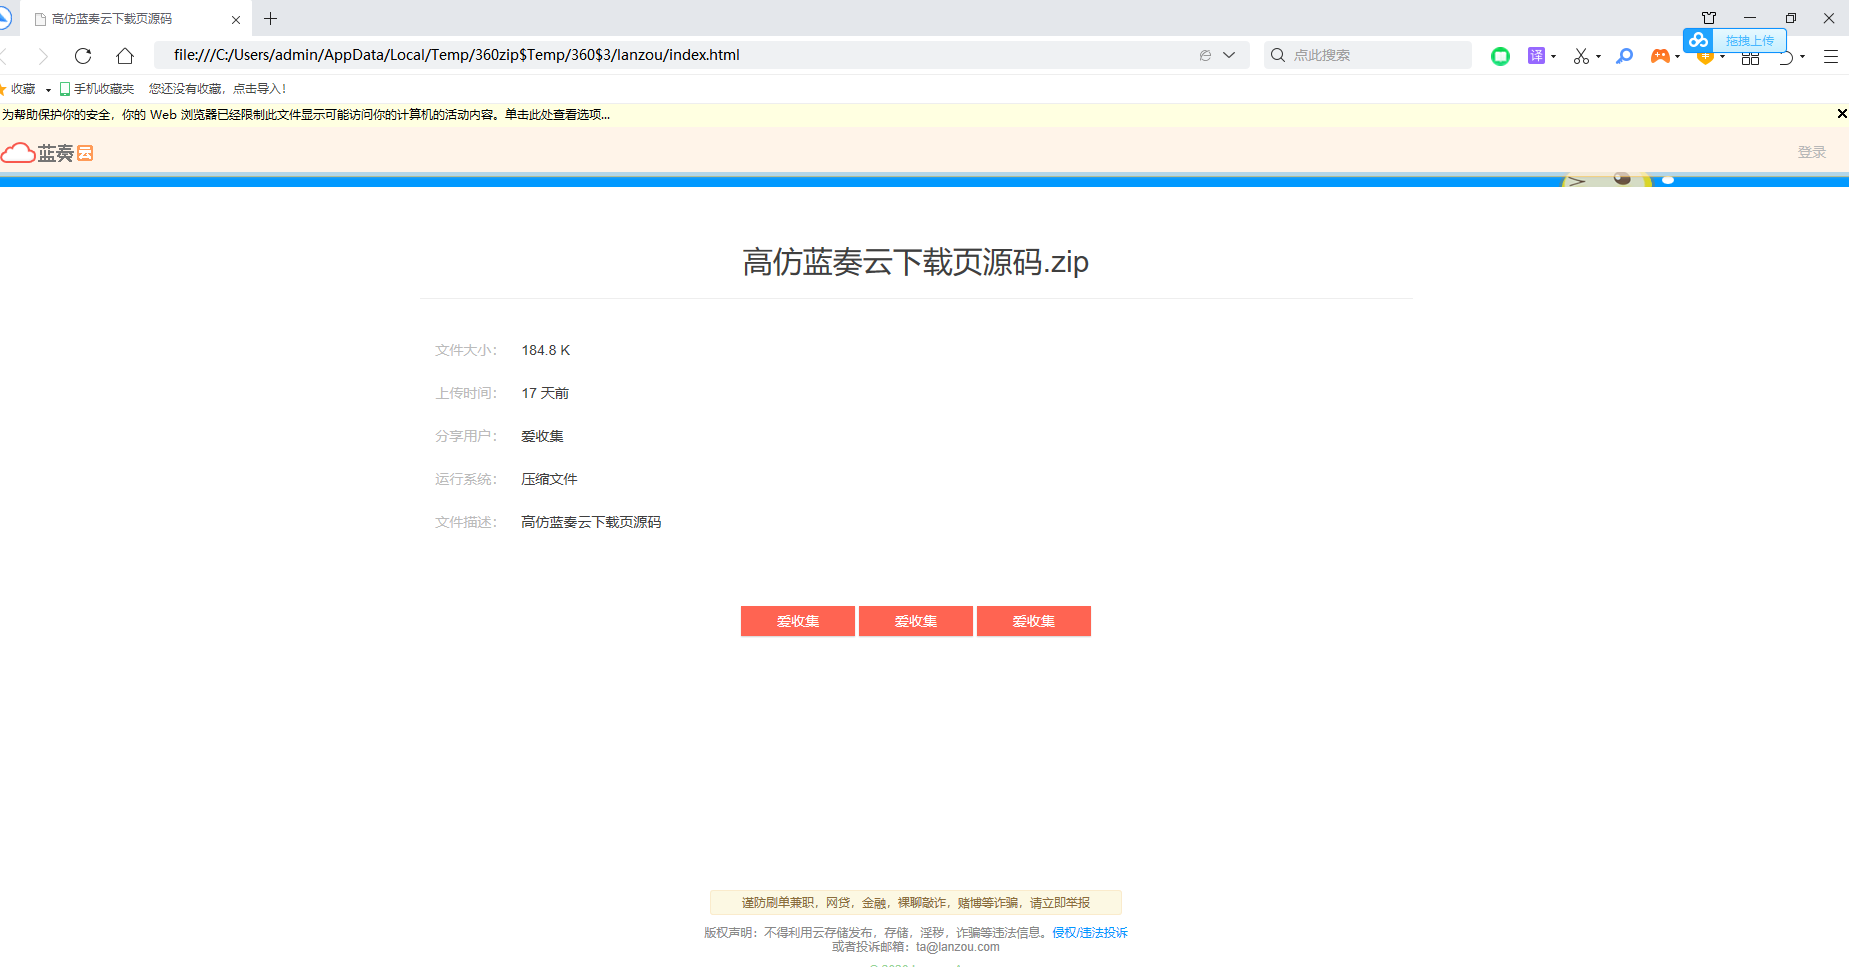This screenshot has height=967, width=1849.
Task: Close the 高仿蓝奏云下载页源码 tab
Action: (x=236, y=19)
